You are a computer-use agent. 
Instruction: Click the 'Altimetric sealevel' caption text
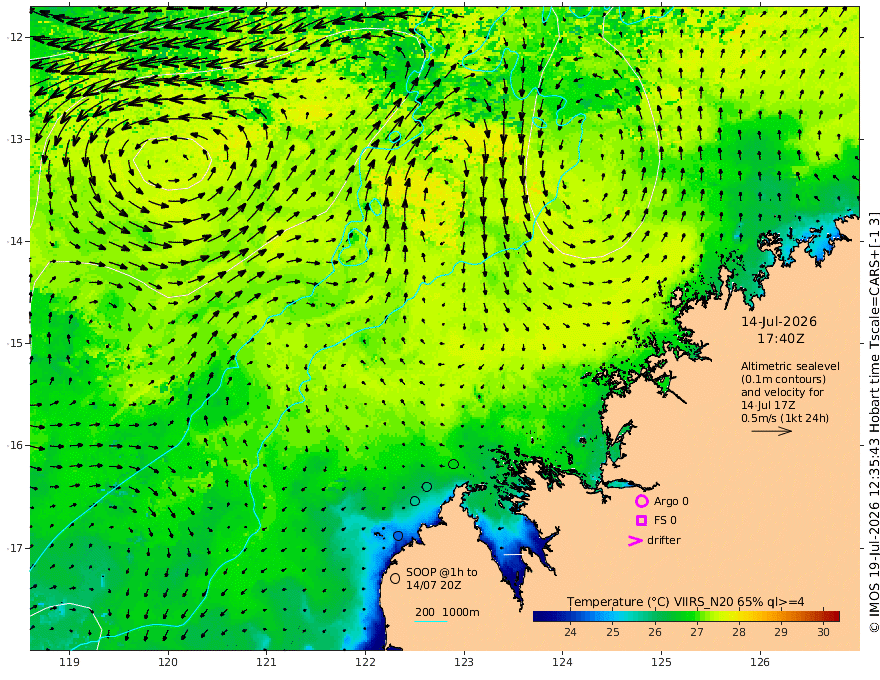(x=790, y=366)
